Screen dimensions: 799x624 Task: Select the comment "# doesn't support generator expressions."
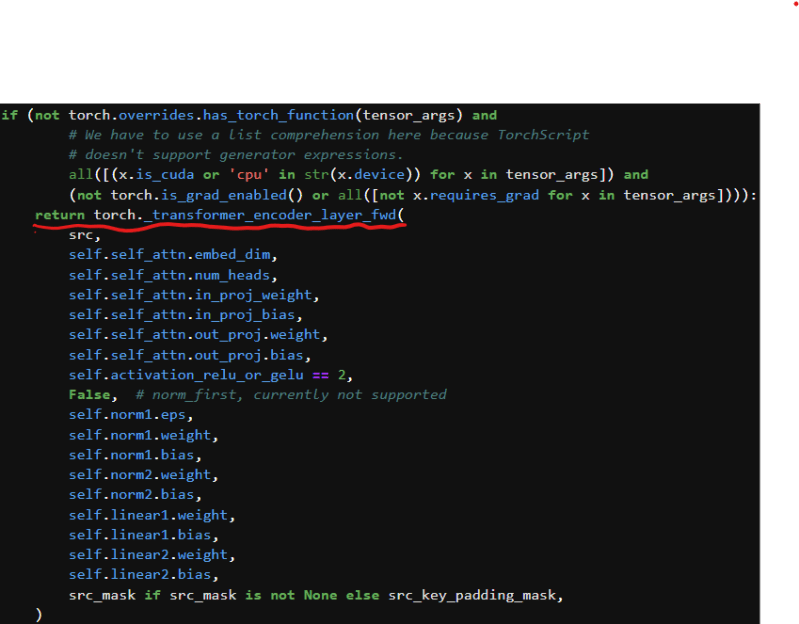click(x=236, y=155)
